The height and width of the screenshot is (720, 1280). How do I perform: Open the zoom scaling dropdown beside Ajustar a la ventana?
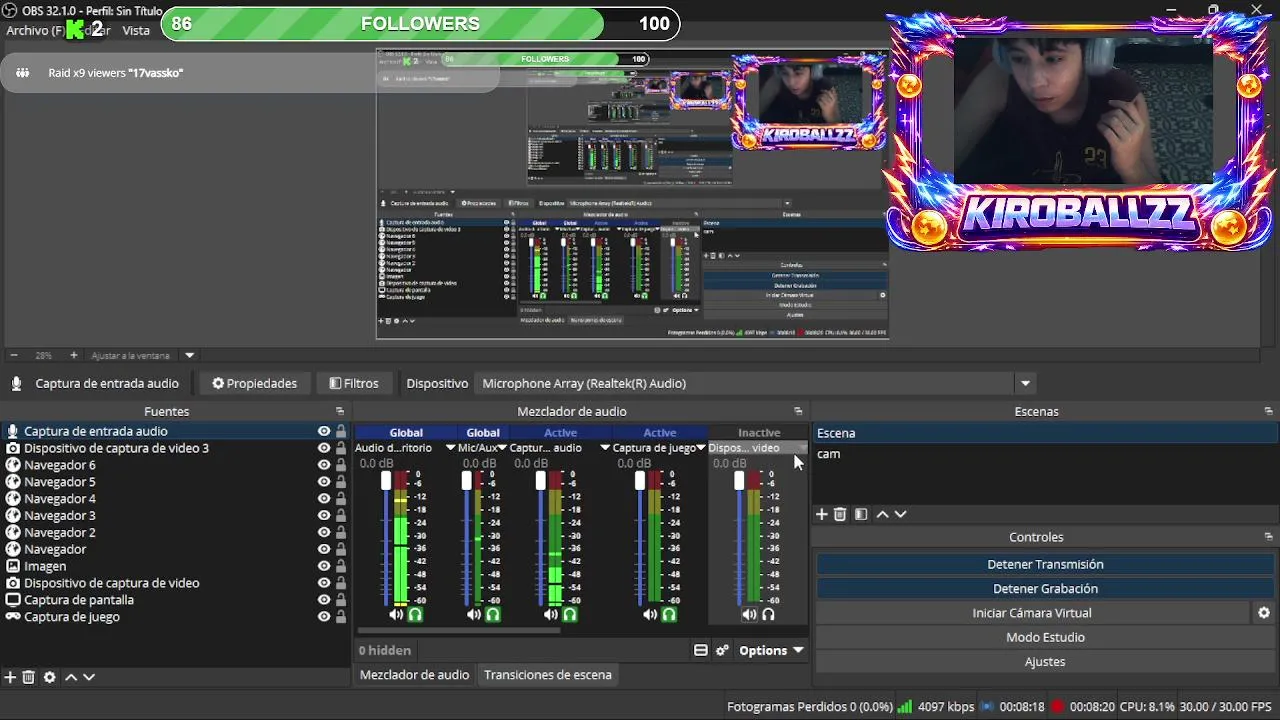[189, 355]
